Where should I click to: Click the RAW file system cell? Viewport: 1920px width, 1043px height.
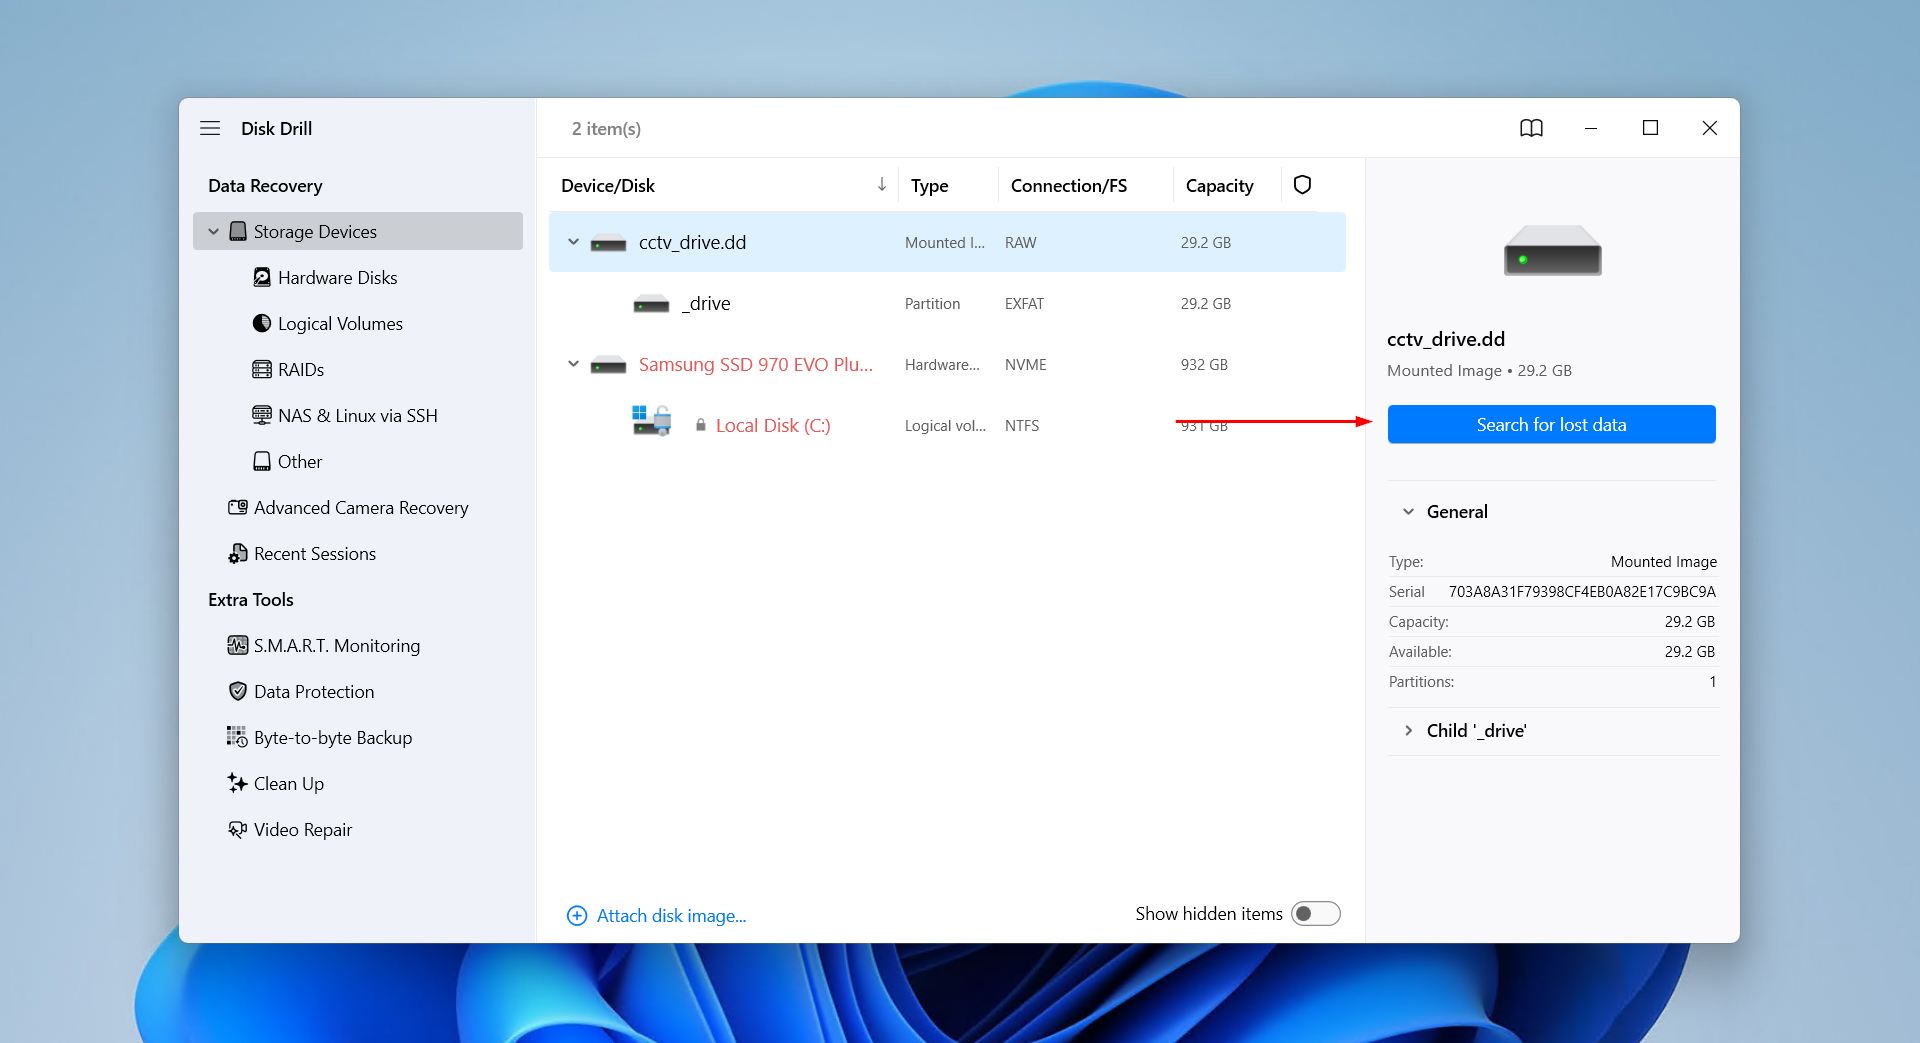point(1020,242)
